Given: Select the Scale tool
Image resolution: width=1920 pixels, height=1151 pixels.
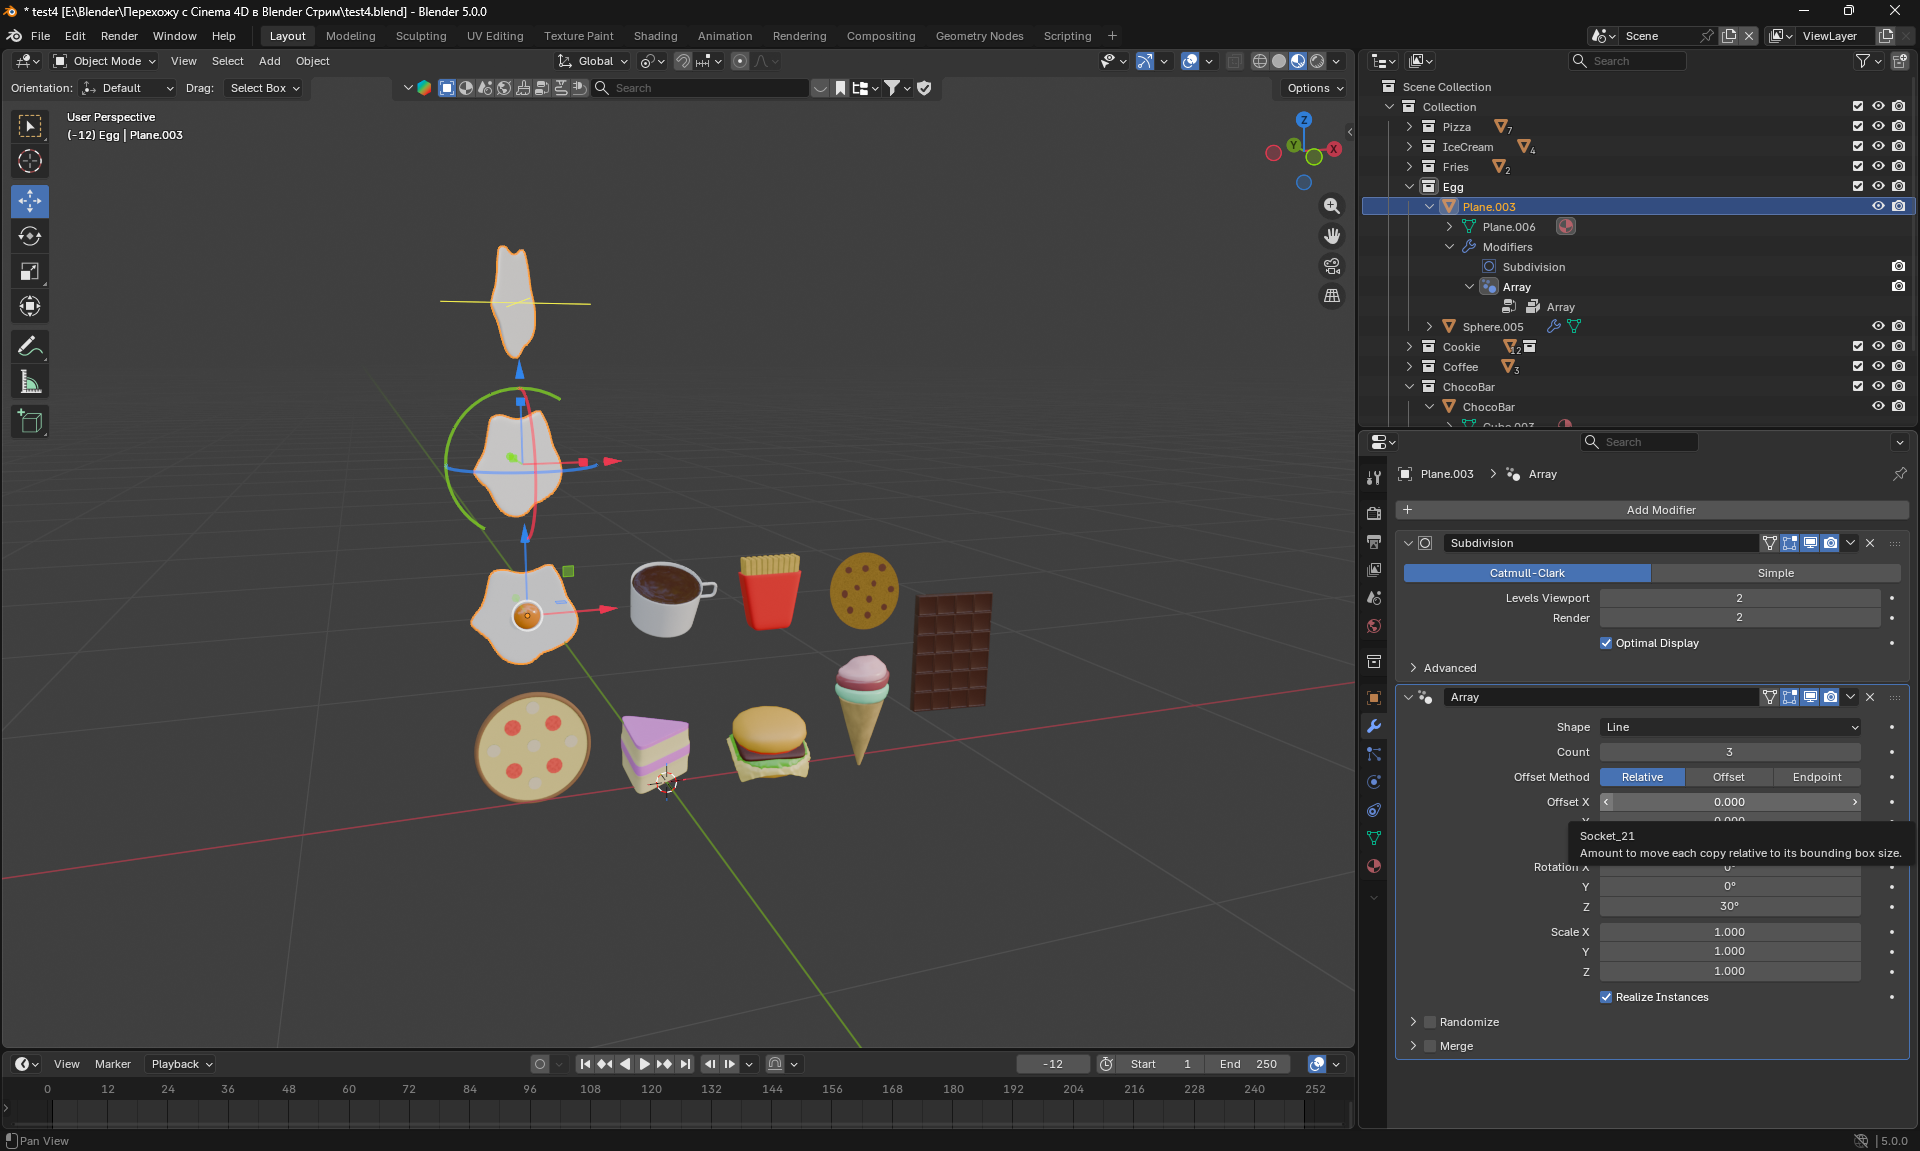Looking at the screenshot, I should pos(30,272).
